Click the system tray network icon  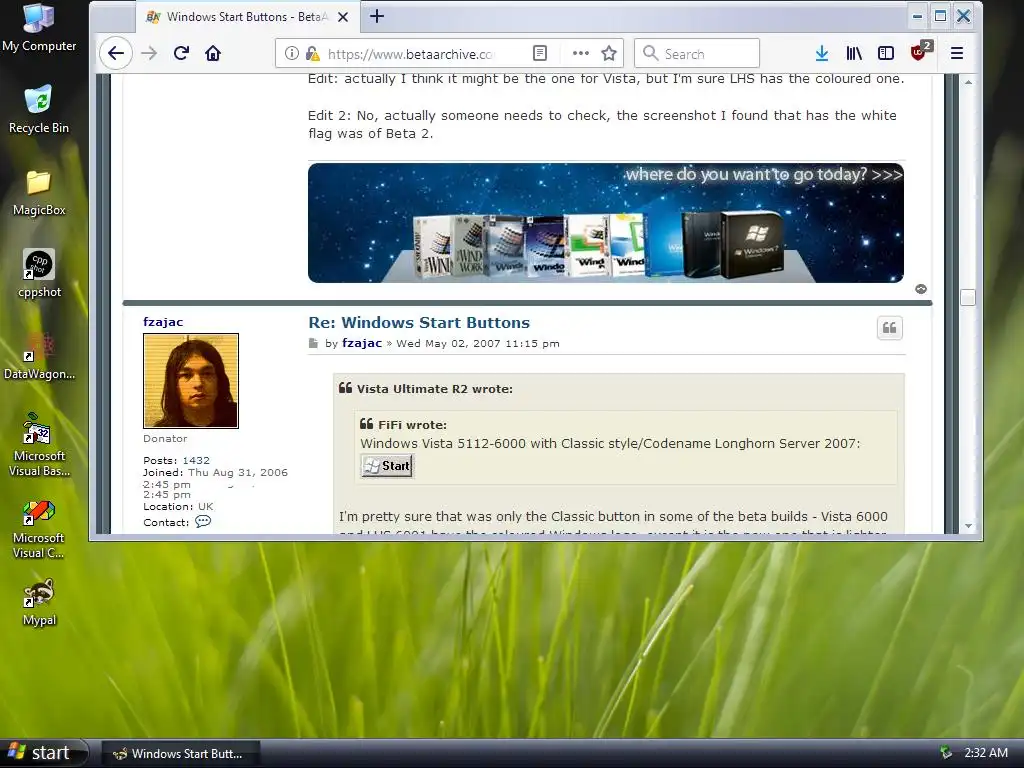pos(946,753)
